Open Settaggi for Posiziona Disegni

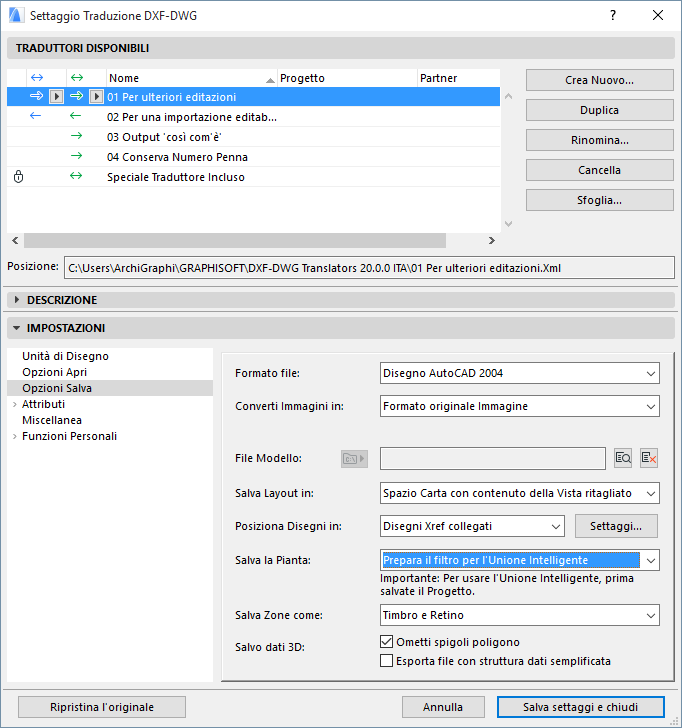(x=616, y=526)
